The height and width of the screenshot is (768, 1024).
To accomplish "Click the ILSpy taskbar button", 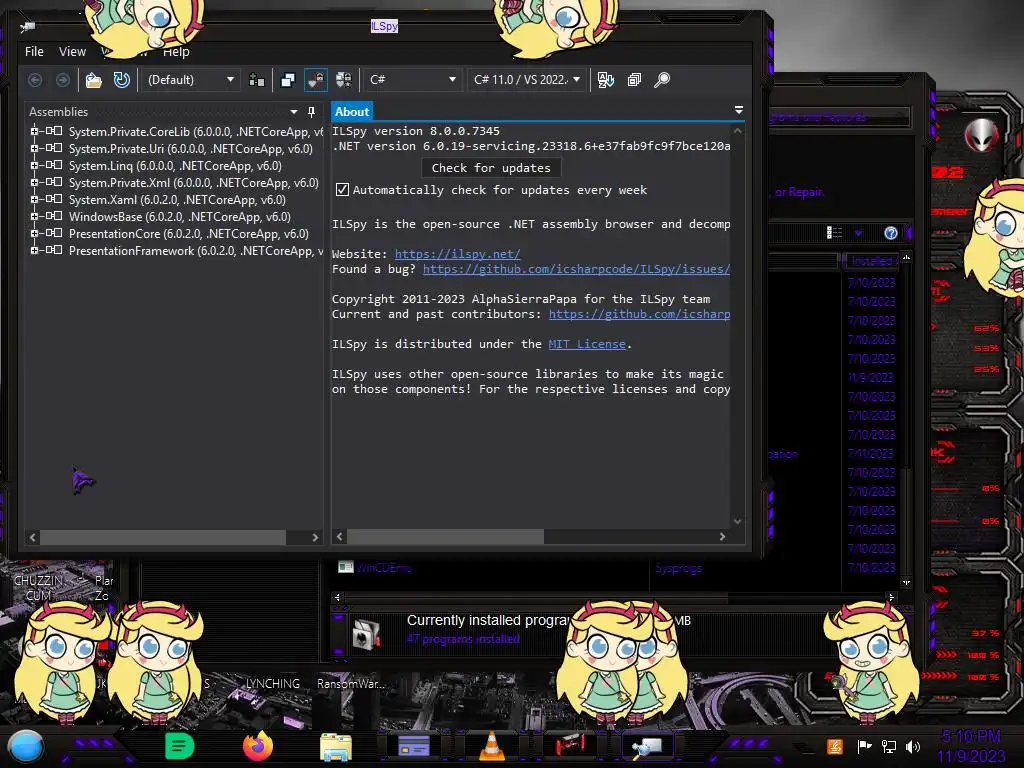I will tap(648, 746).
